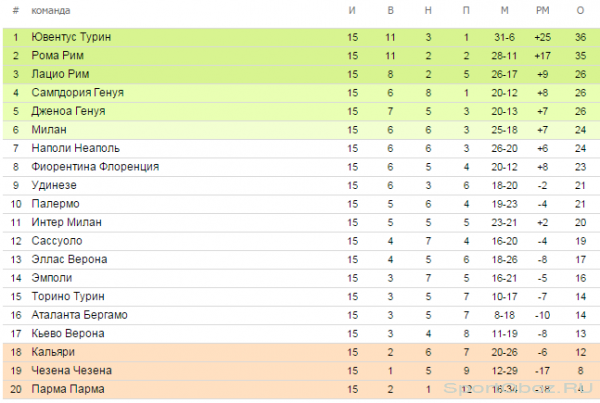Click the Фиорентина Флоренция team name
The height and width of the screenshot is (403, 600).
pyautogui.click(x=95, y=167)
